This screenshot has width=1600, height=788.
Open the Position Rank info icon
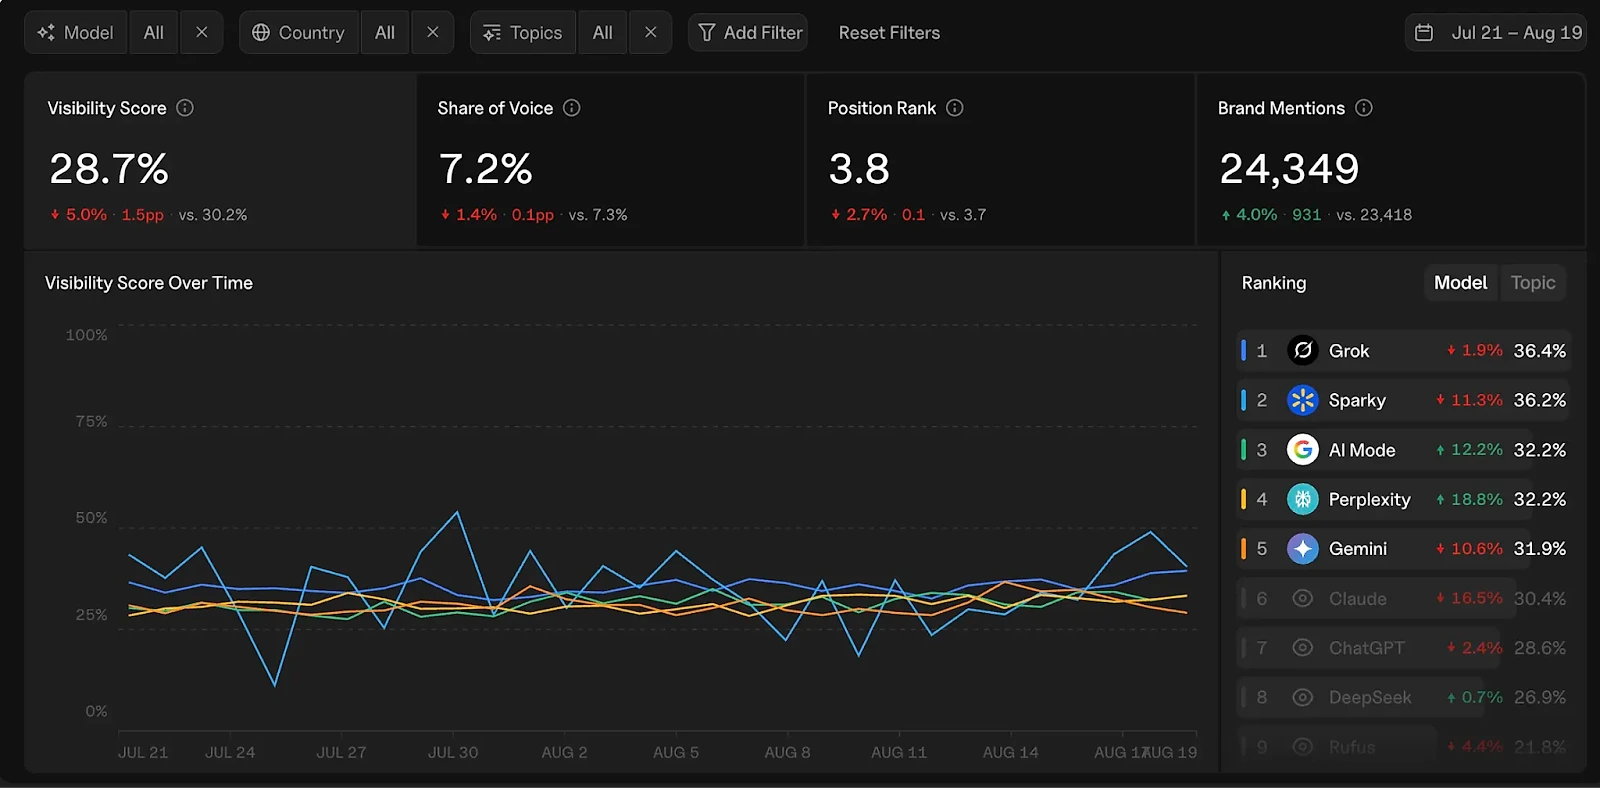[955, 108]
